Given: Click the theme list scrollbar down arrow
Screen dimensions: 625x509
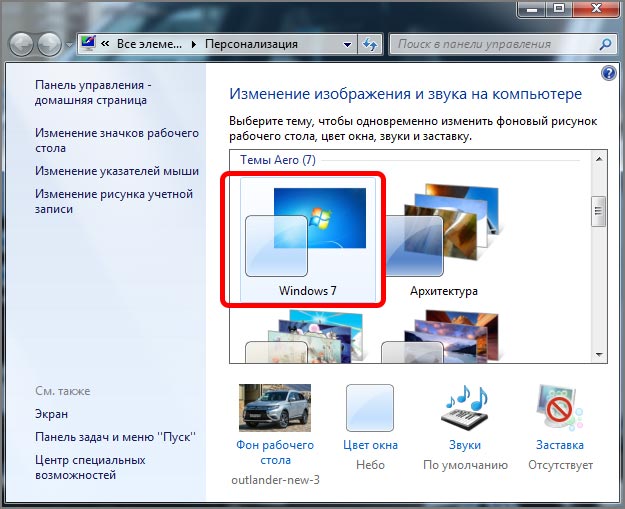Looking at the screenshot, I should pyautogui.click(x=599, y=354).
